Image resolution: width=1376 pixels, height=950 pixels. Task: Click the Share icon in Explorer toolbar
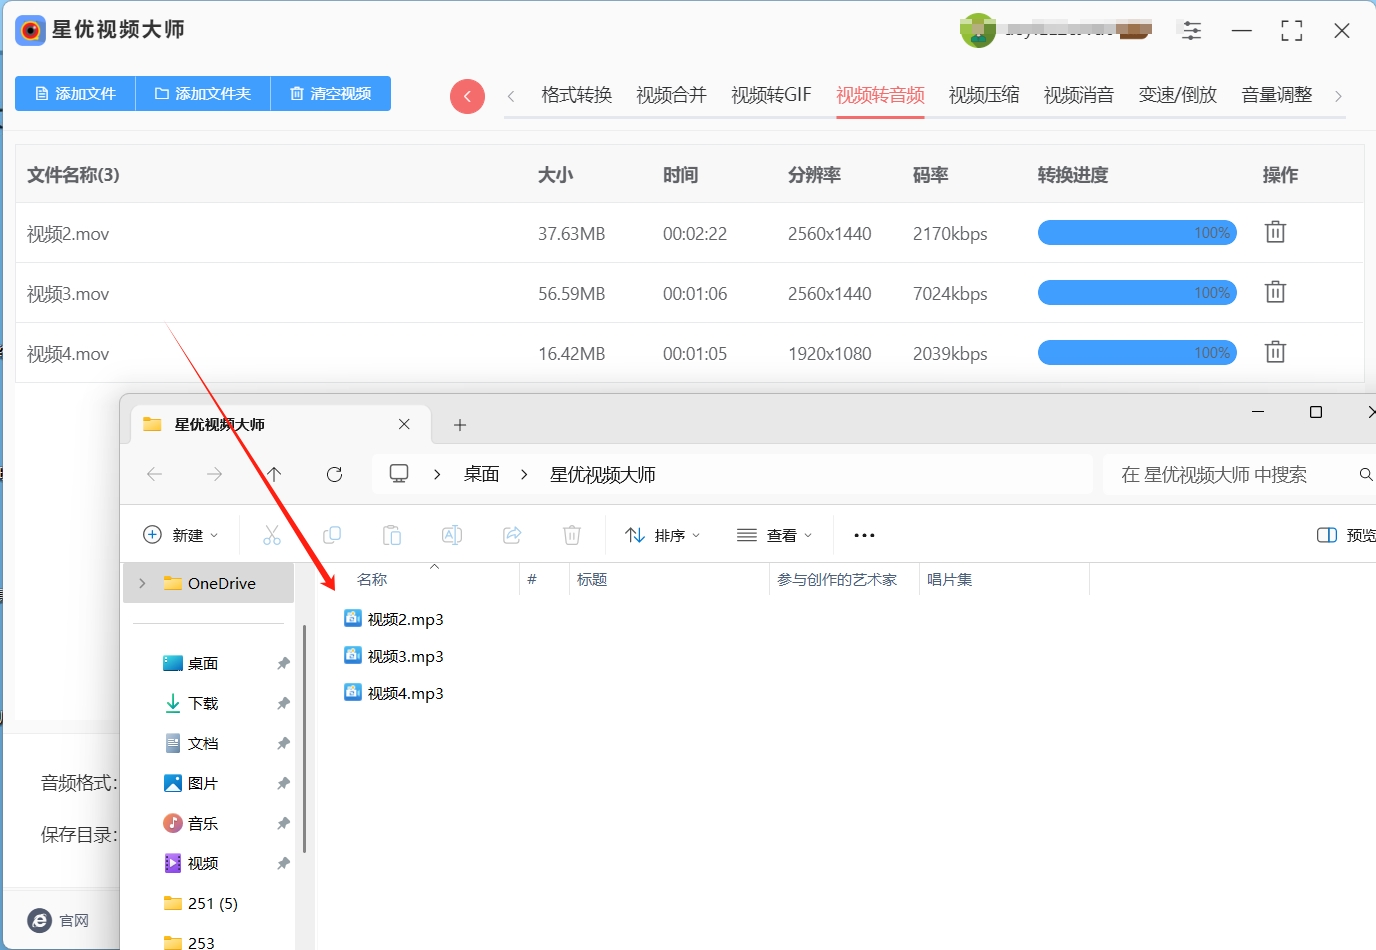[512, 535]
